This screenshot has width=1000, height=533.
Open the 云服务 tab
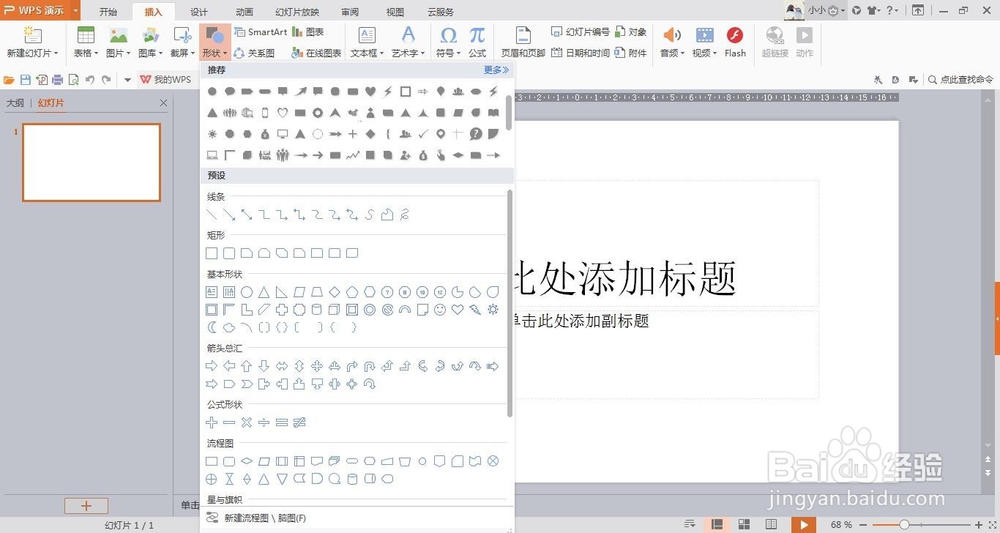click(440, 12)
